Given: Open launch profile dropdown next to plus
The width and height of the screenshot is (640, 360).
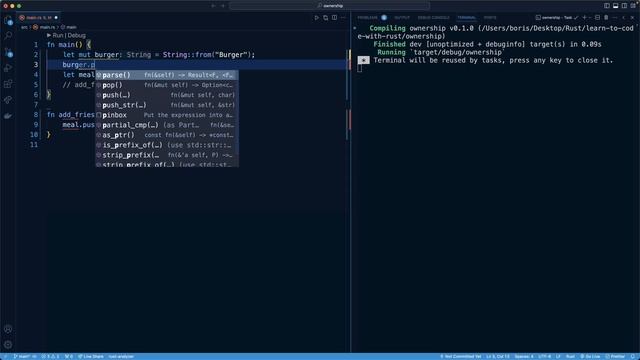Looking at the screenshot, I should coord(590,18).
